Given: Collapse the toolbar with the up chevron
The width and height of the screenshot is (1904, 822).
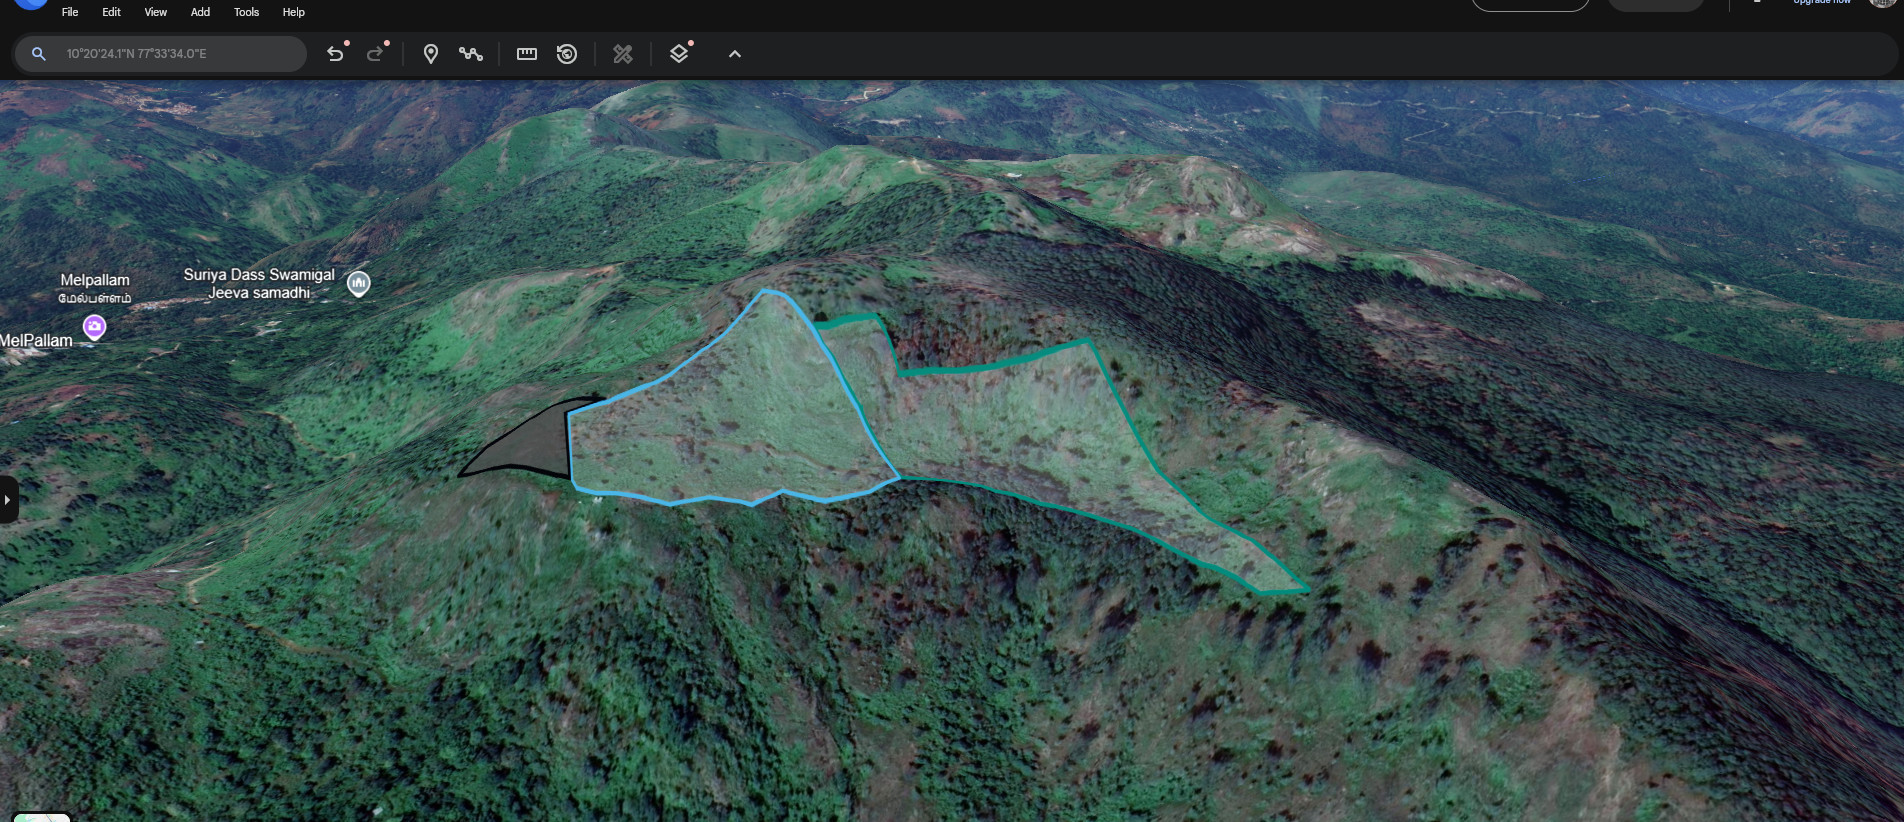Looking at the screenshot, I should point(735,54).
